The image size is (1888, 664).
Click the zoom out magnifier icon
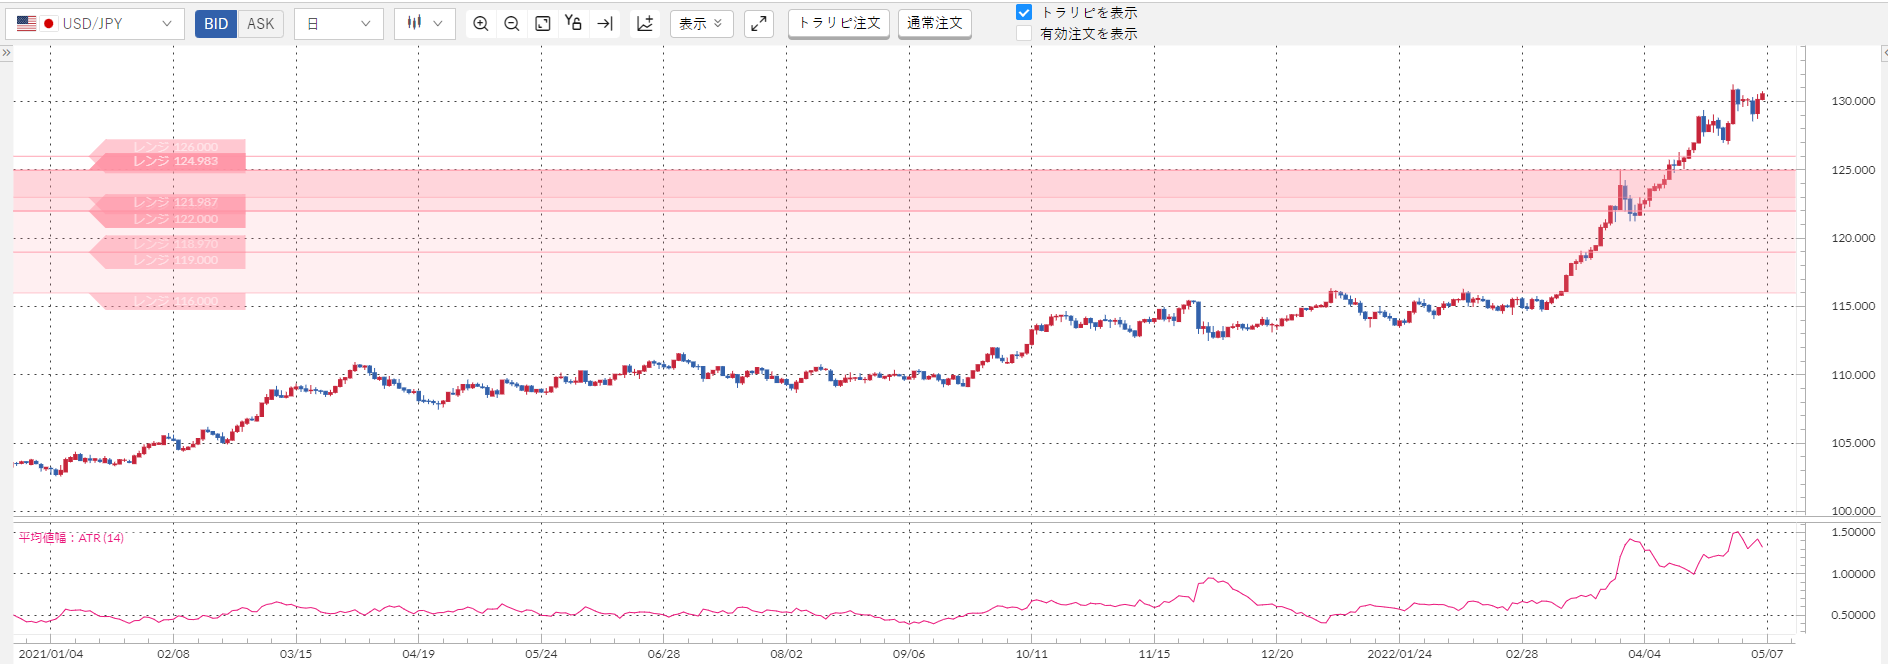click(512, 23)
